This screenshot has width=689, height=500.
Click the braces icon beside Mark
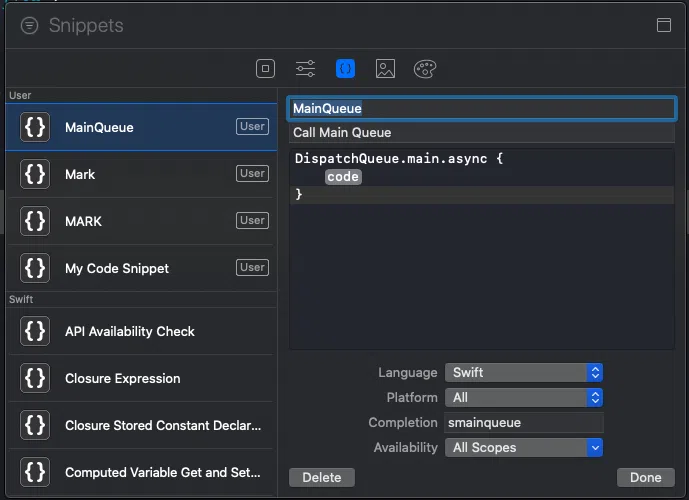click(x=35, y=174)
